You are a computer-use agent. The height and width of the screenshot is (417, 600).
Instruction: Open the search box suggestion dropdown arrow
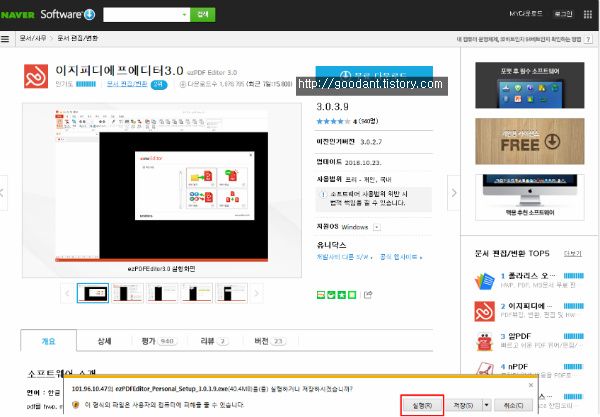(x=184, y=15)
